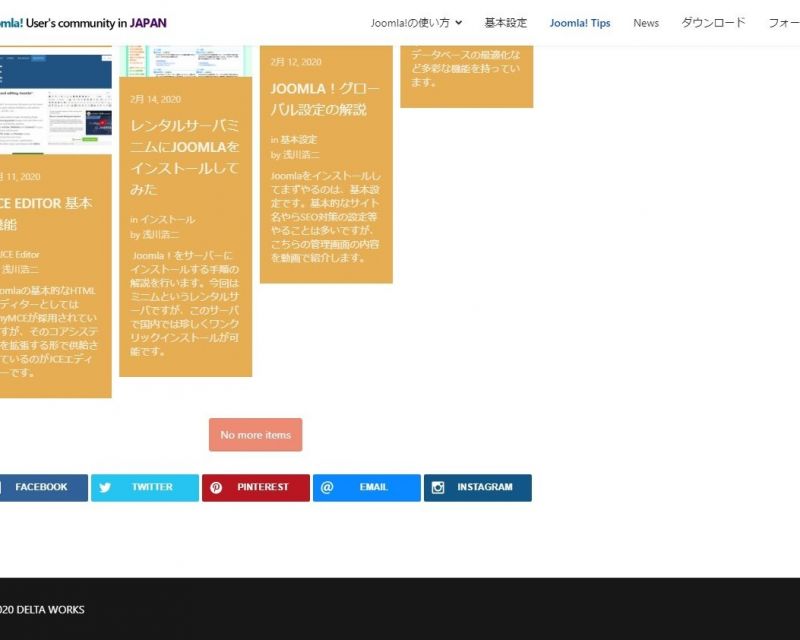This screenshot has width=800, height=640.
Task: Select Joomla! Tips in the navigation bar
Action: coord(579,23)
